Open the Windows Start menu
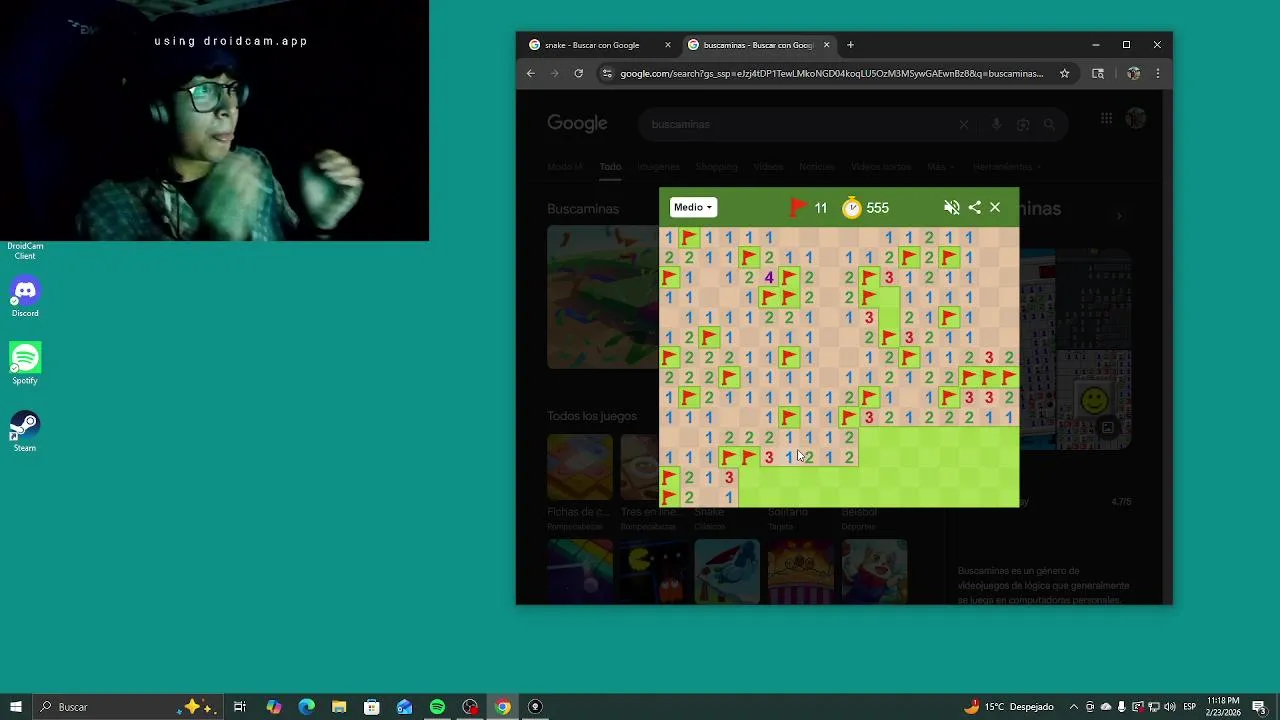Image resolution: width=1280 pixels, height=720 pixels. 16,707
